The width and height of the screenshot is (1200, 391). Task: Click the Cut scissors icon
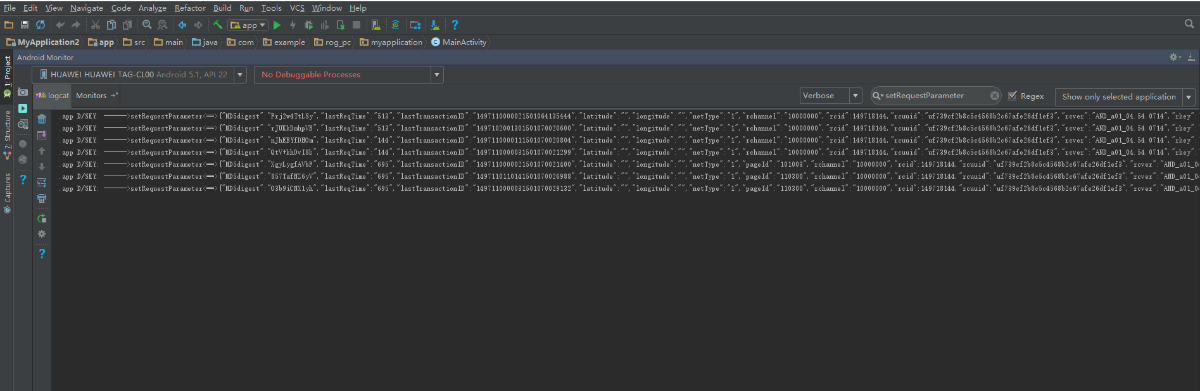tap(95, 25)
